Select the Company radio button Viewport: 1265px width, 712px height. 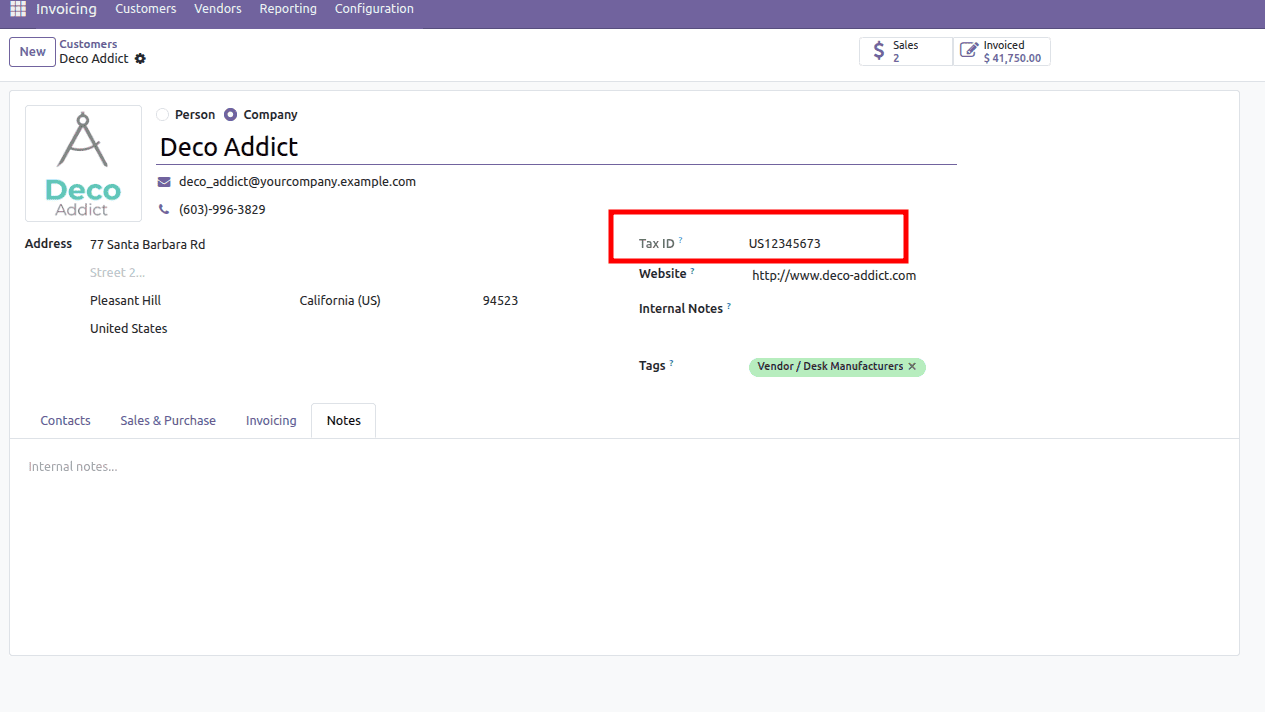click(230, 114)
